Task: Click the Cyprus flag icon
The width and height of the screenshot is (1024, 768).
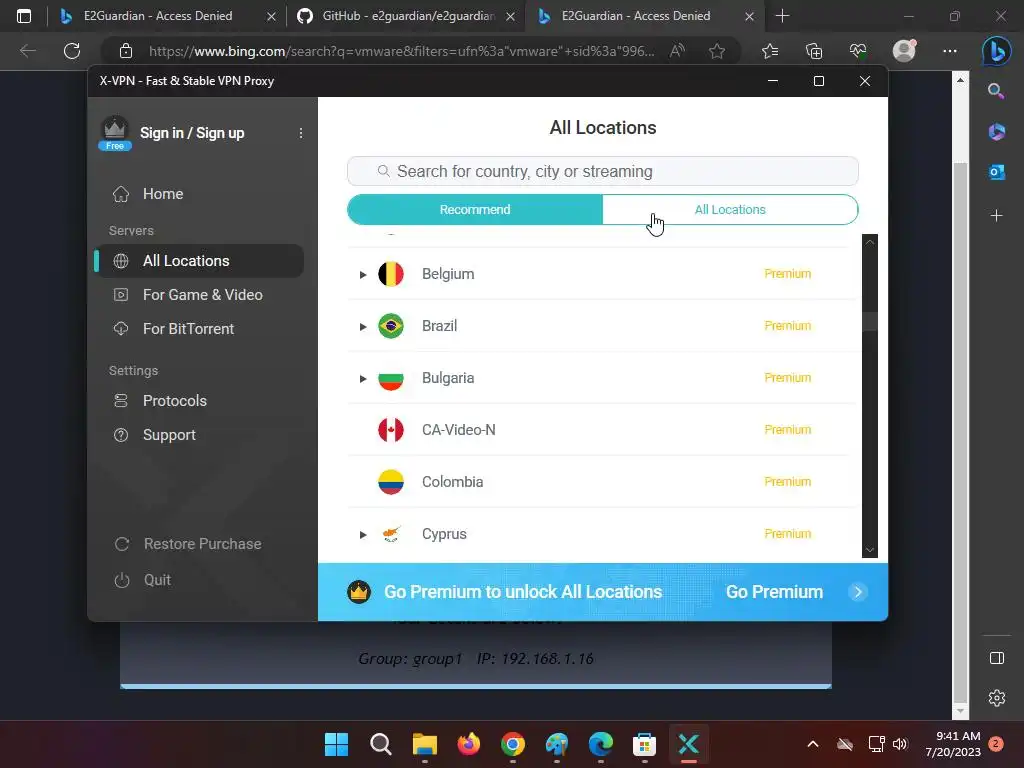Action: click(x=391, y=534)
